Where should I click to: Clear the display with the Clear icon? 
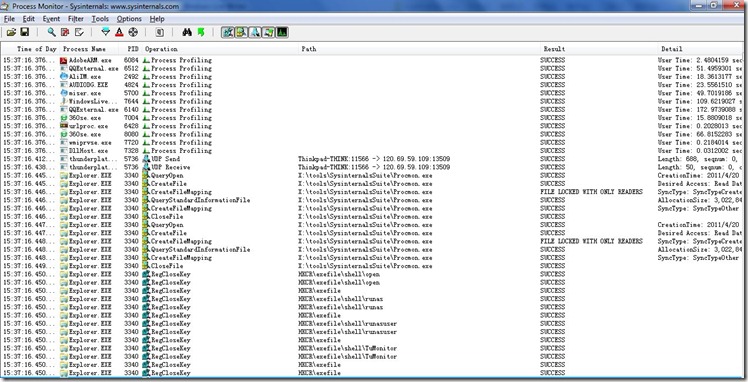point(79,32)
